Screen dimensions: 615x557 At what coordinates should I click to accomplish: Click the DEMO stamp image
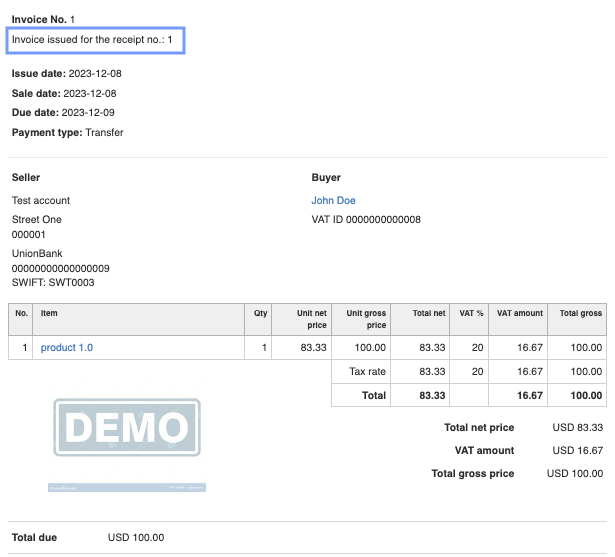coord(126,429)
